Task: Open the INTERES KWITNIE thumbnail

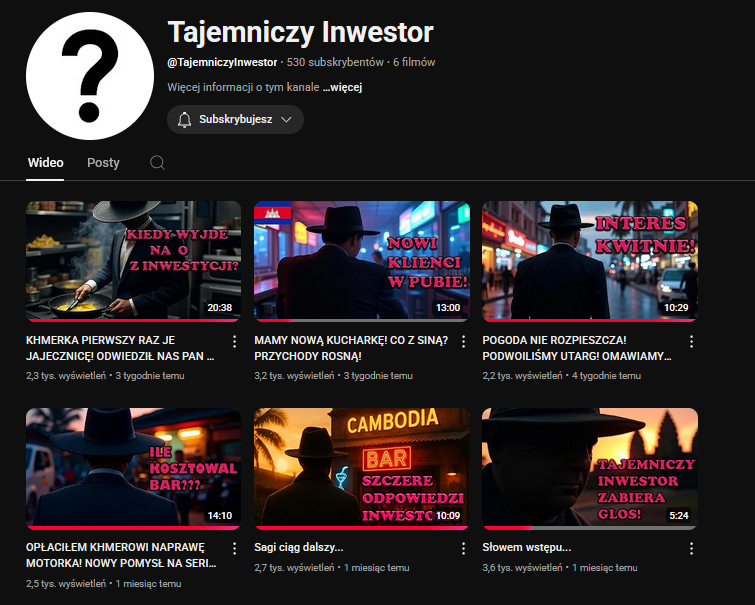Action: tap(590, 262)
